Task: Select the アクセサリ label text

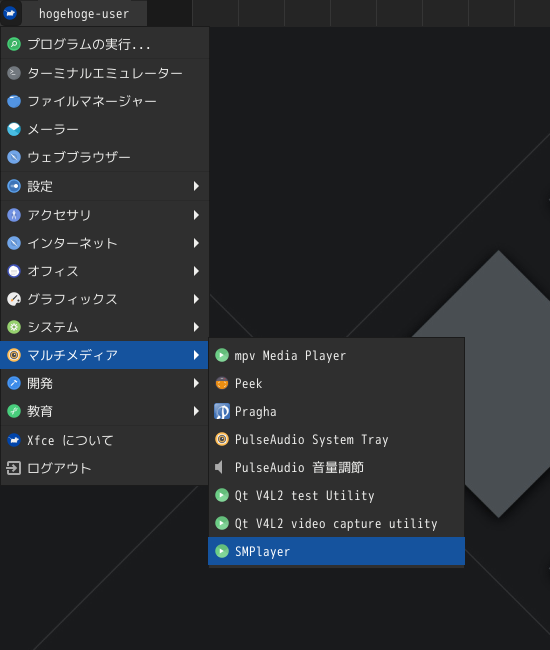Action: tap(59, 215)
